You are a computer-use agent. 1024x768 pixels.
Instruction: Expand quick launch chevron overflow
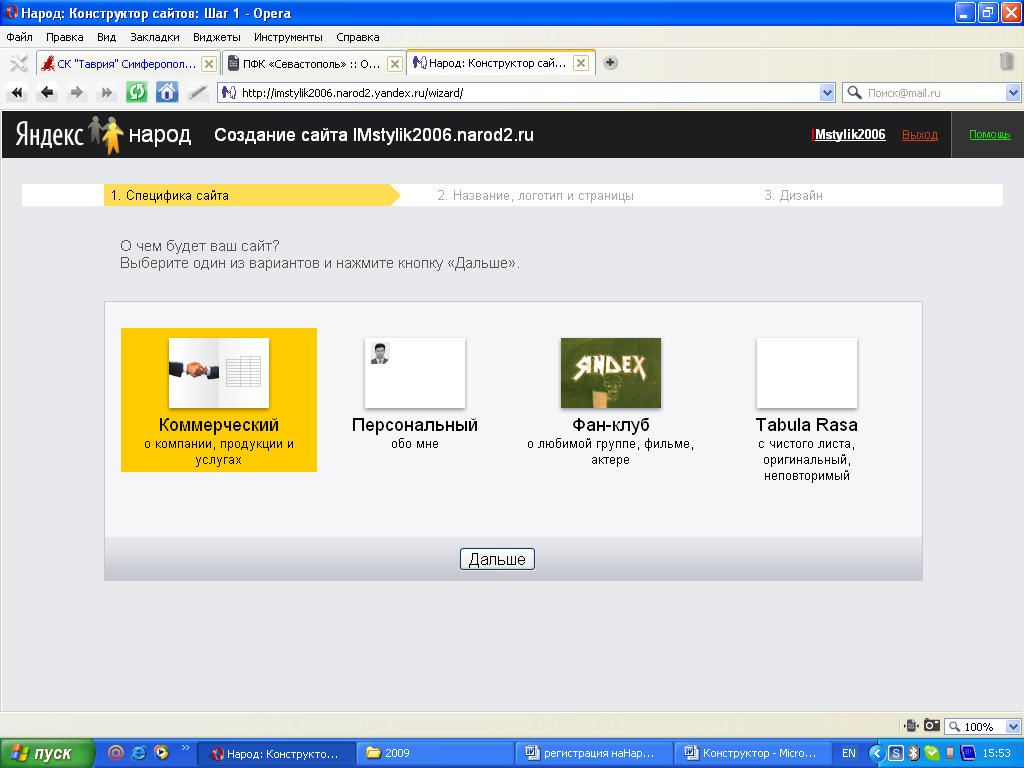(x=185, y=748)
